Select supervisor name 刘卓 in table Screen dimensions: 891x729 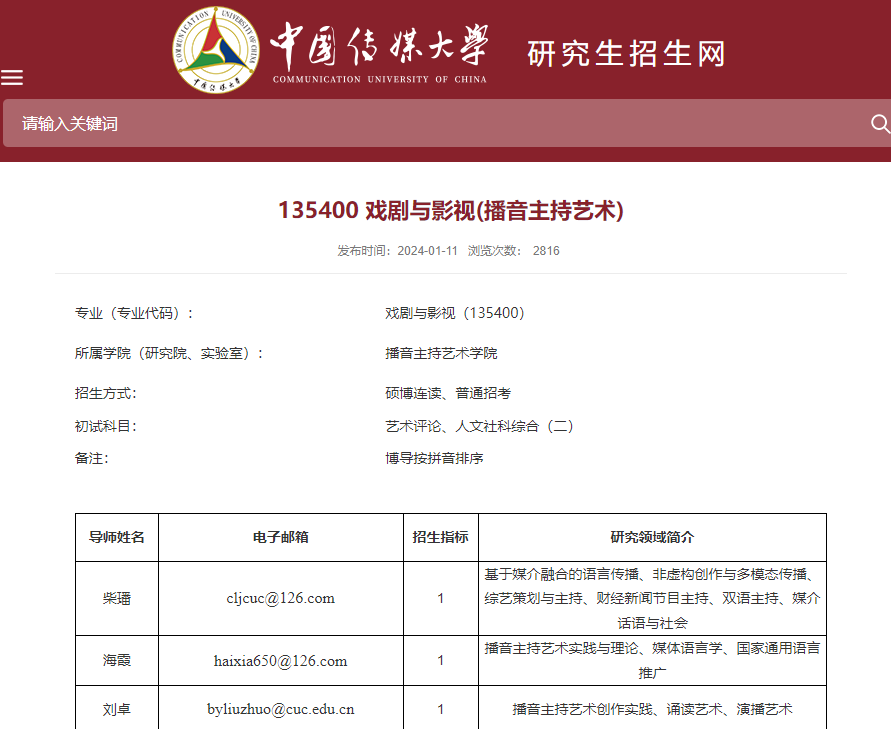pos(117,709)
